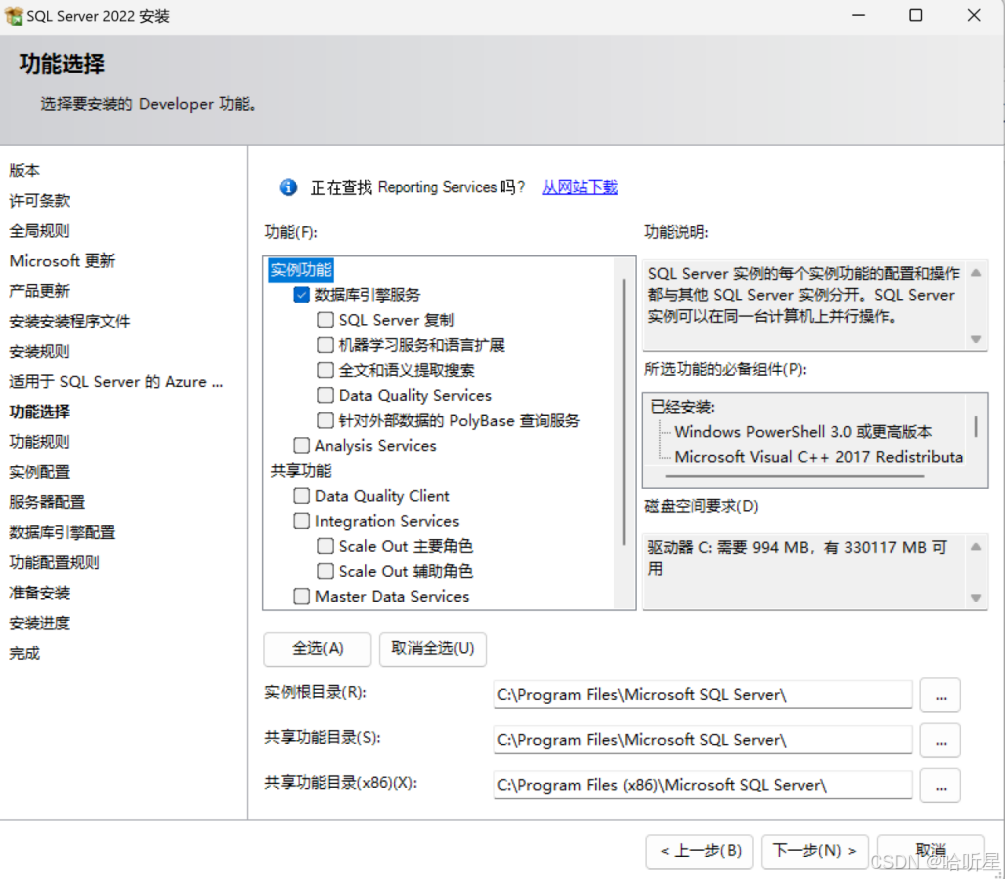The image size is (1005, 880).
Task: Select 数据库引擎配置 step in sidebar
Action: [x=62, y=533]
